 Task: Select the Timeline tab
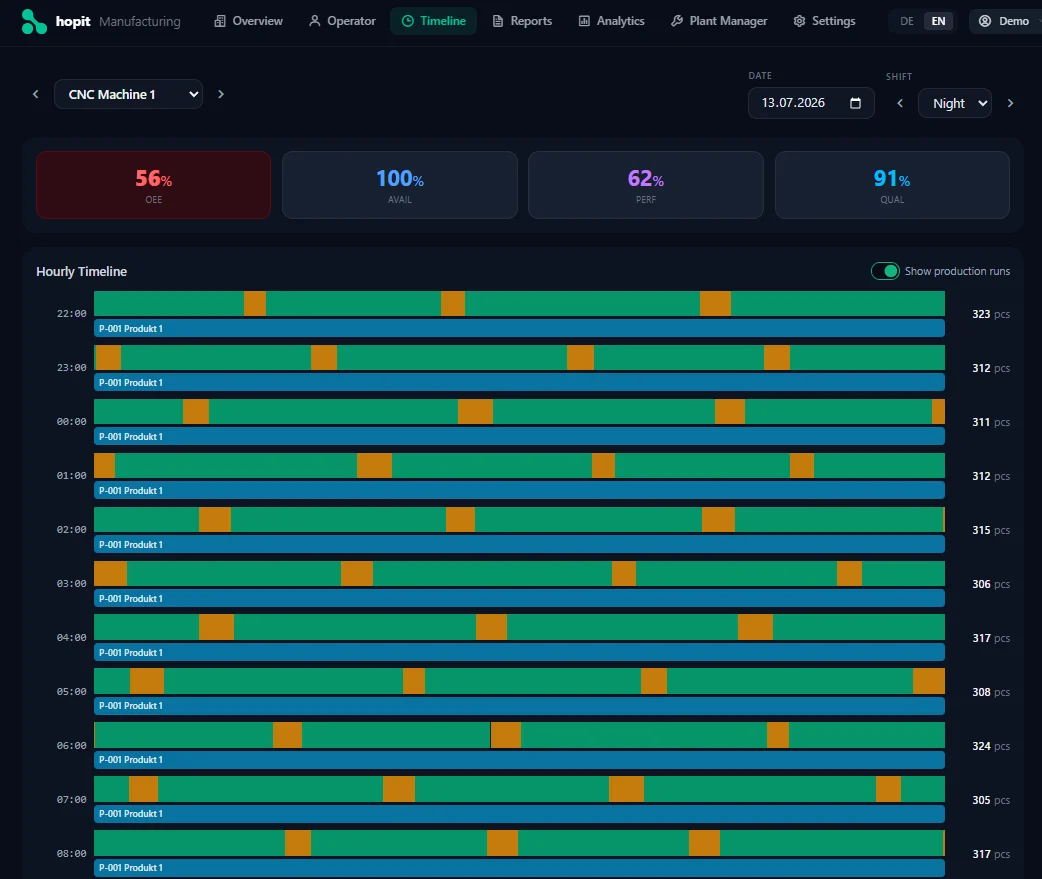tap(433, 21)
